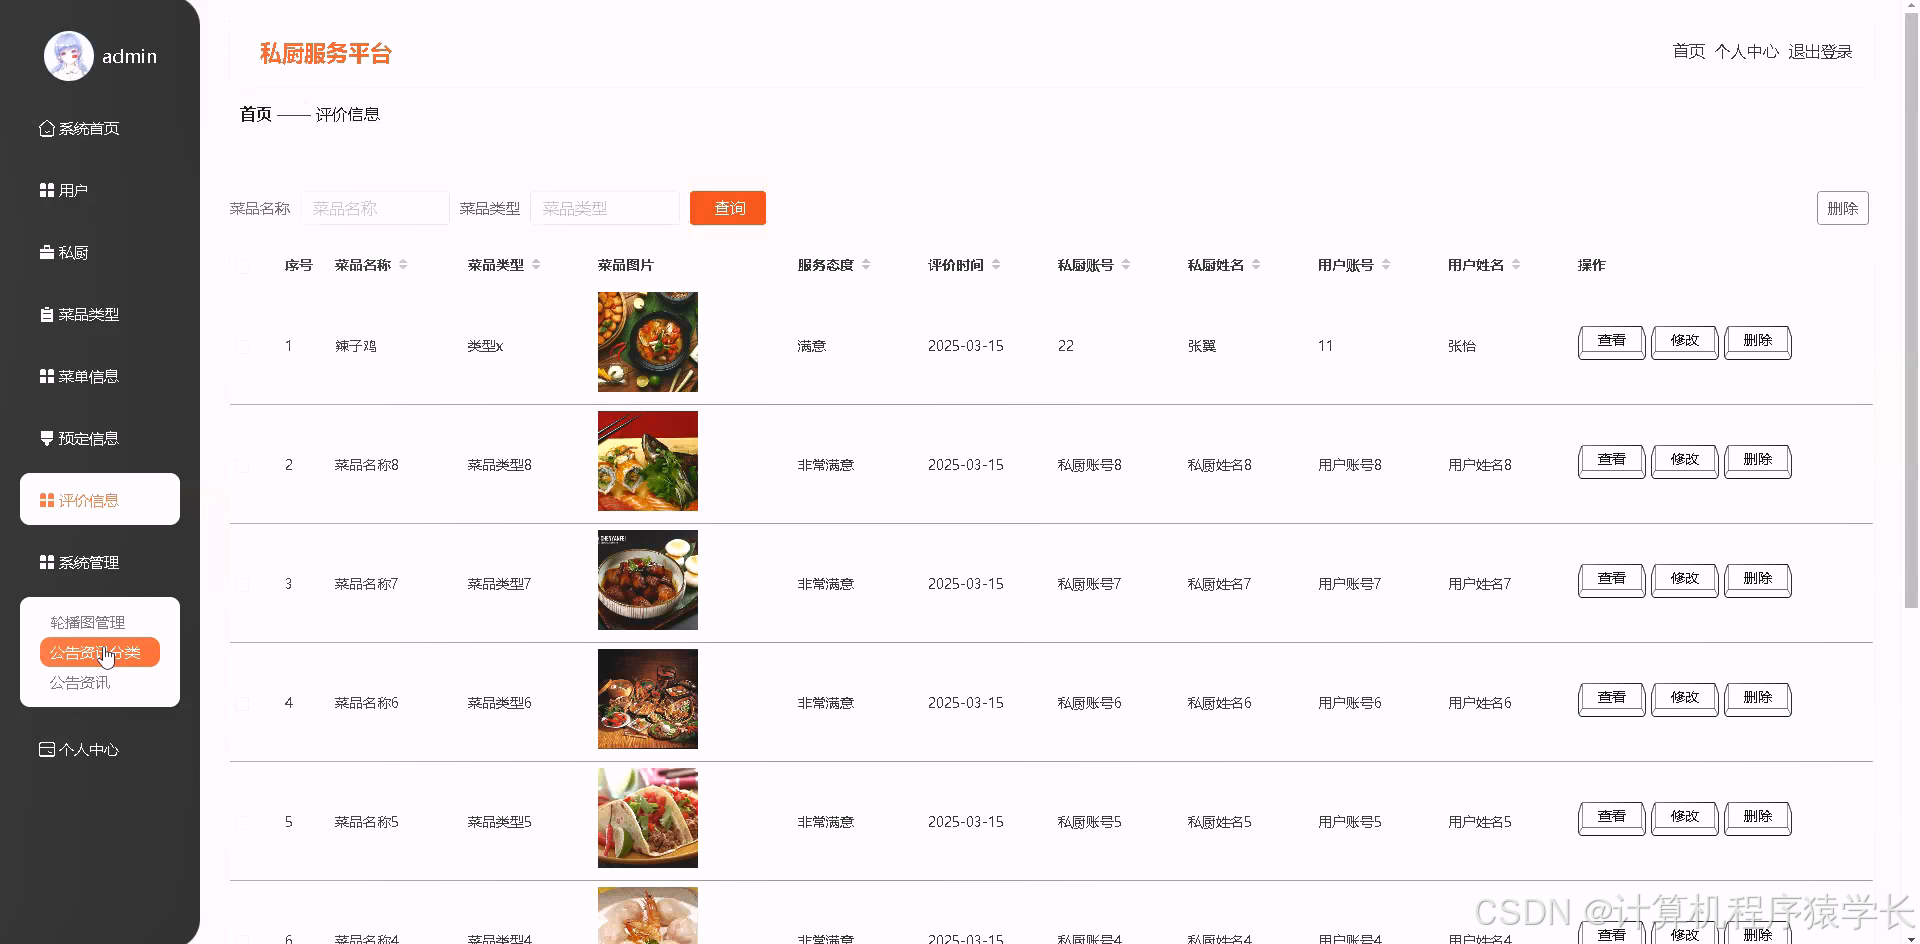
Task: Open the 菜品名称5 taco image
Action: pyautogui.click(x=648, y=818)
